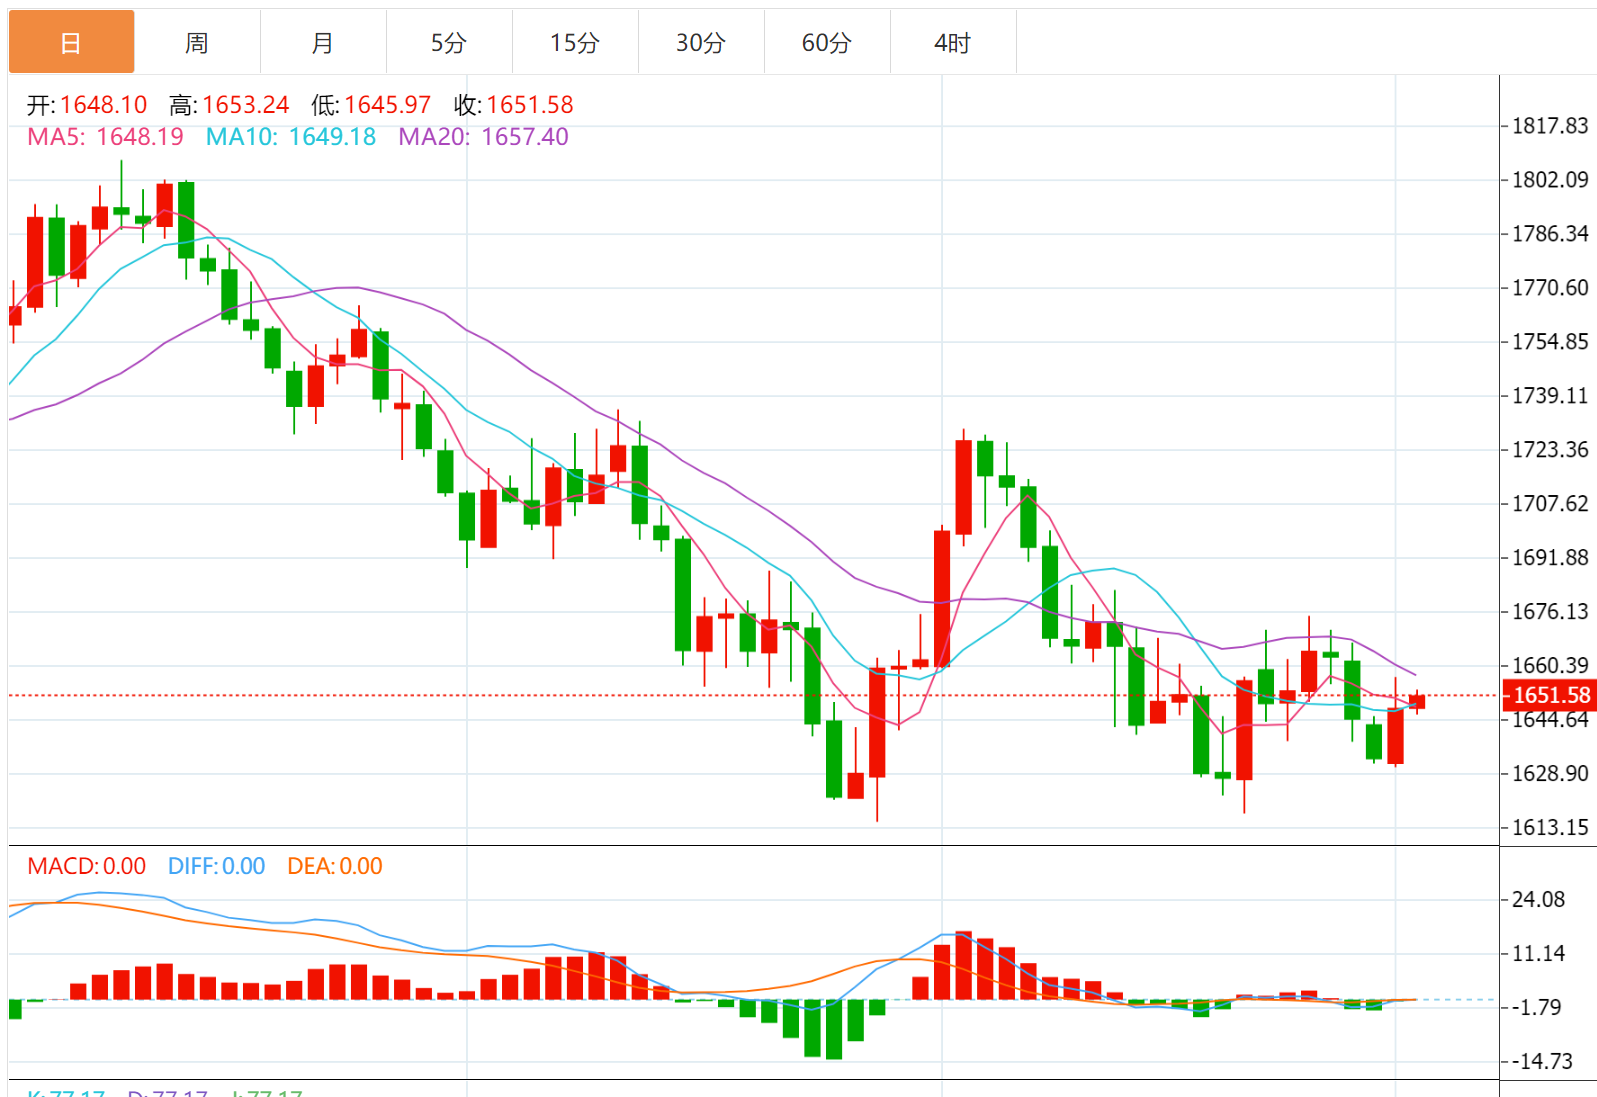
Task: Click the low price 1645.97
Action: coord(387,105)
